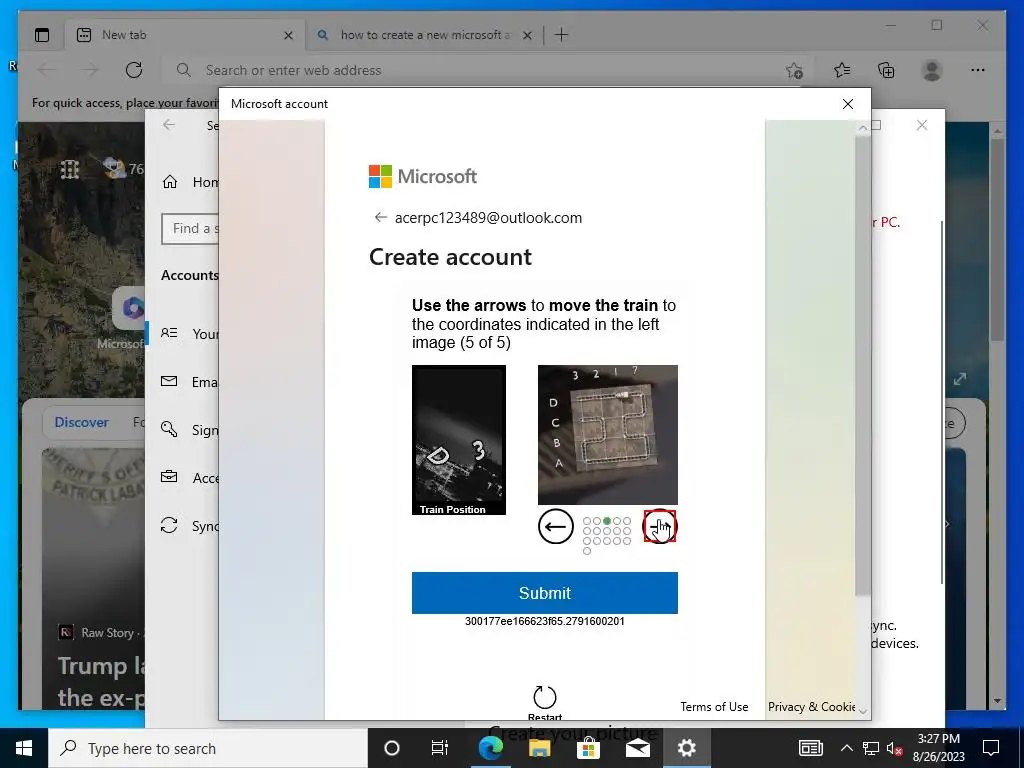Select the Discover feed tab
This screenshot has height=768, width=1024.
[x=82, y=422]
